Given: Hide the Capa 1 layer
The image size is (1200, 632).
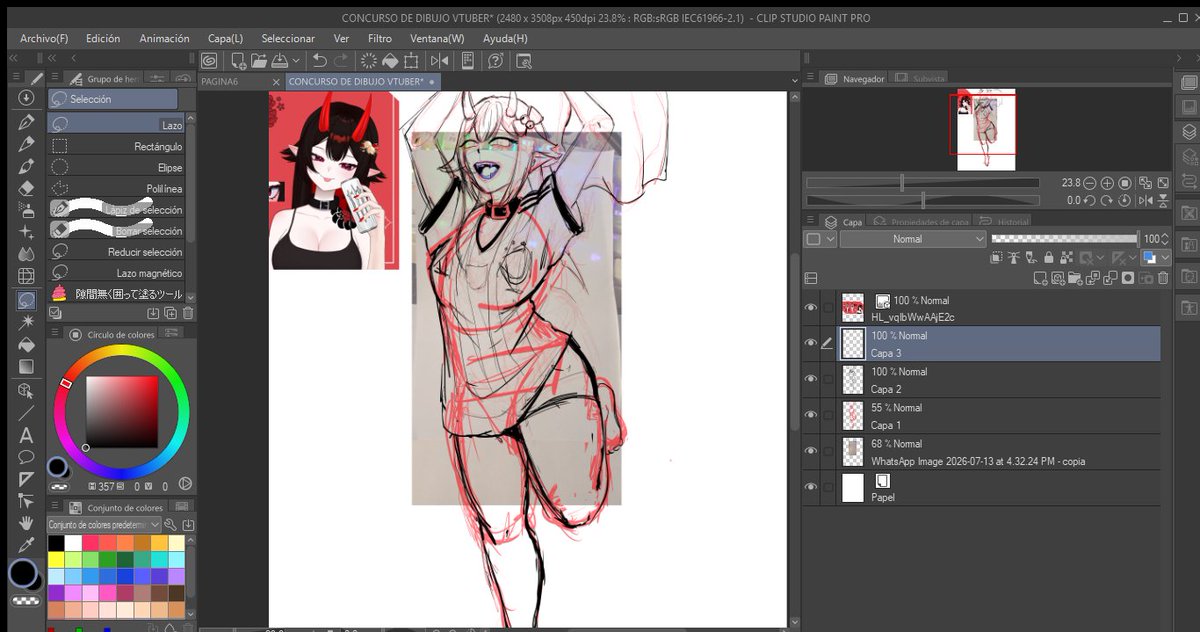Looking at the screenshot, I should click(x=811, y=415).
